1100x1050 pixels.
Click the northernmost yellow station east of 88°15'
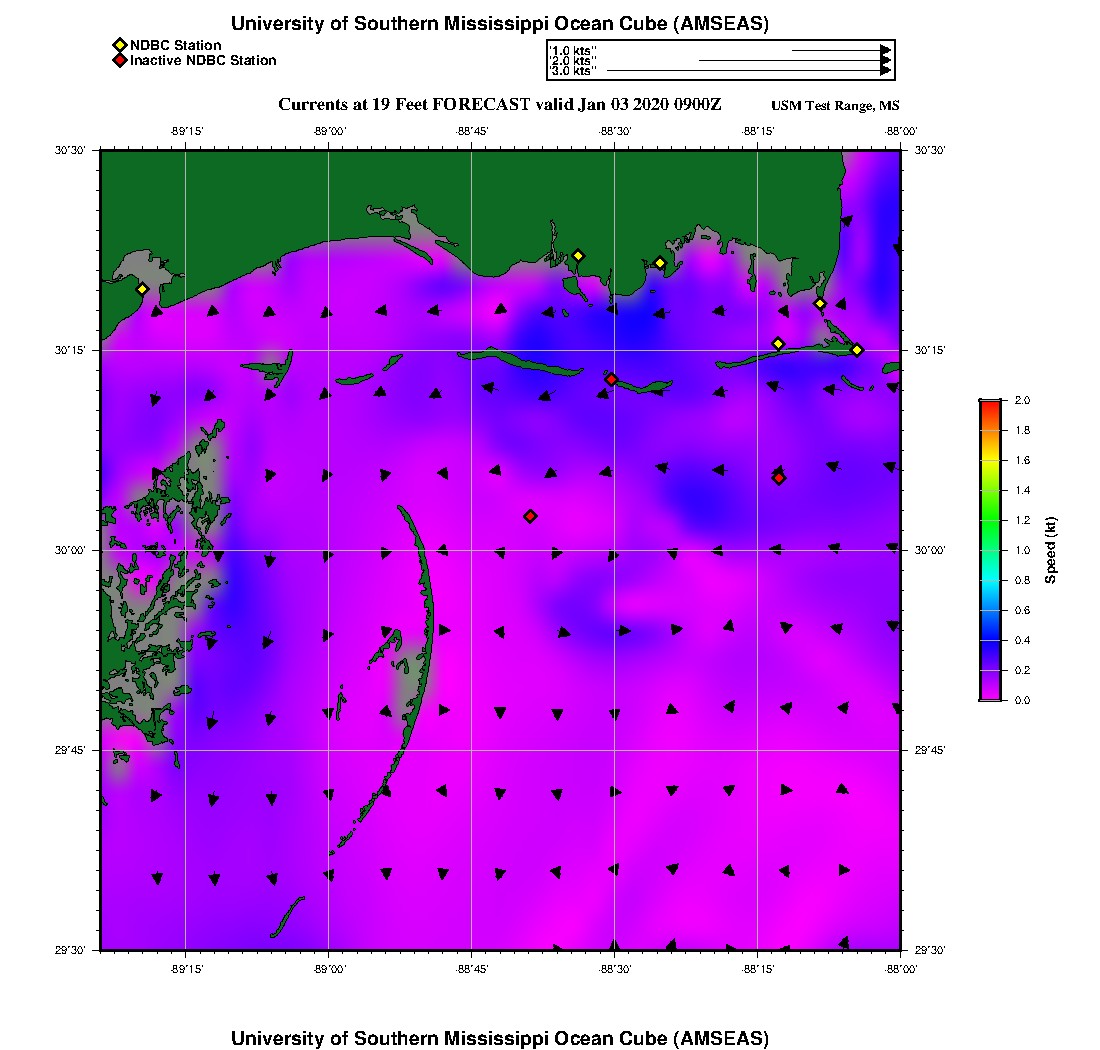click(820, 304)
